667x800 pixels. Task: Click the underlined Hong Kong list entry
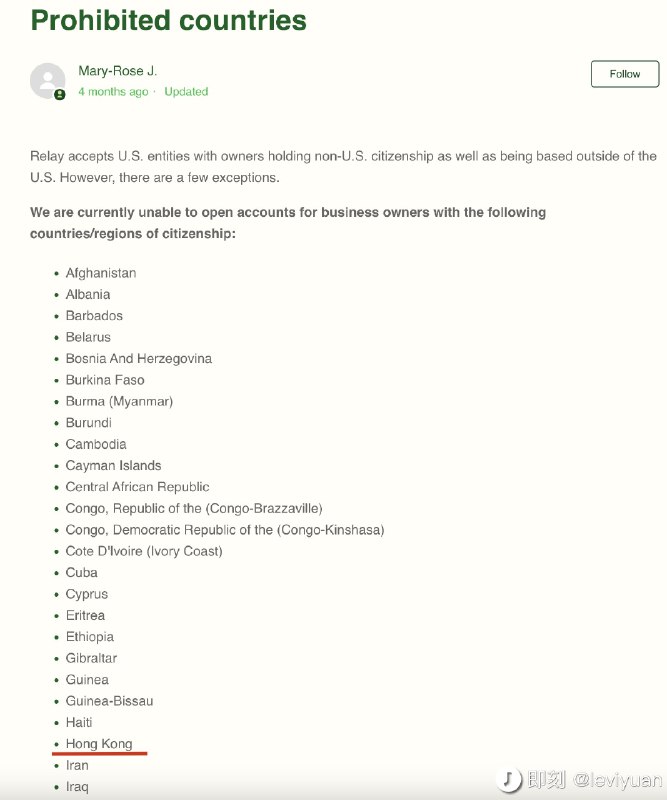[98, 743]
